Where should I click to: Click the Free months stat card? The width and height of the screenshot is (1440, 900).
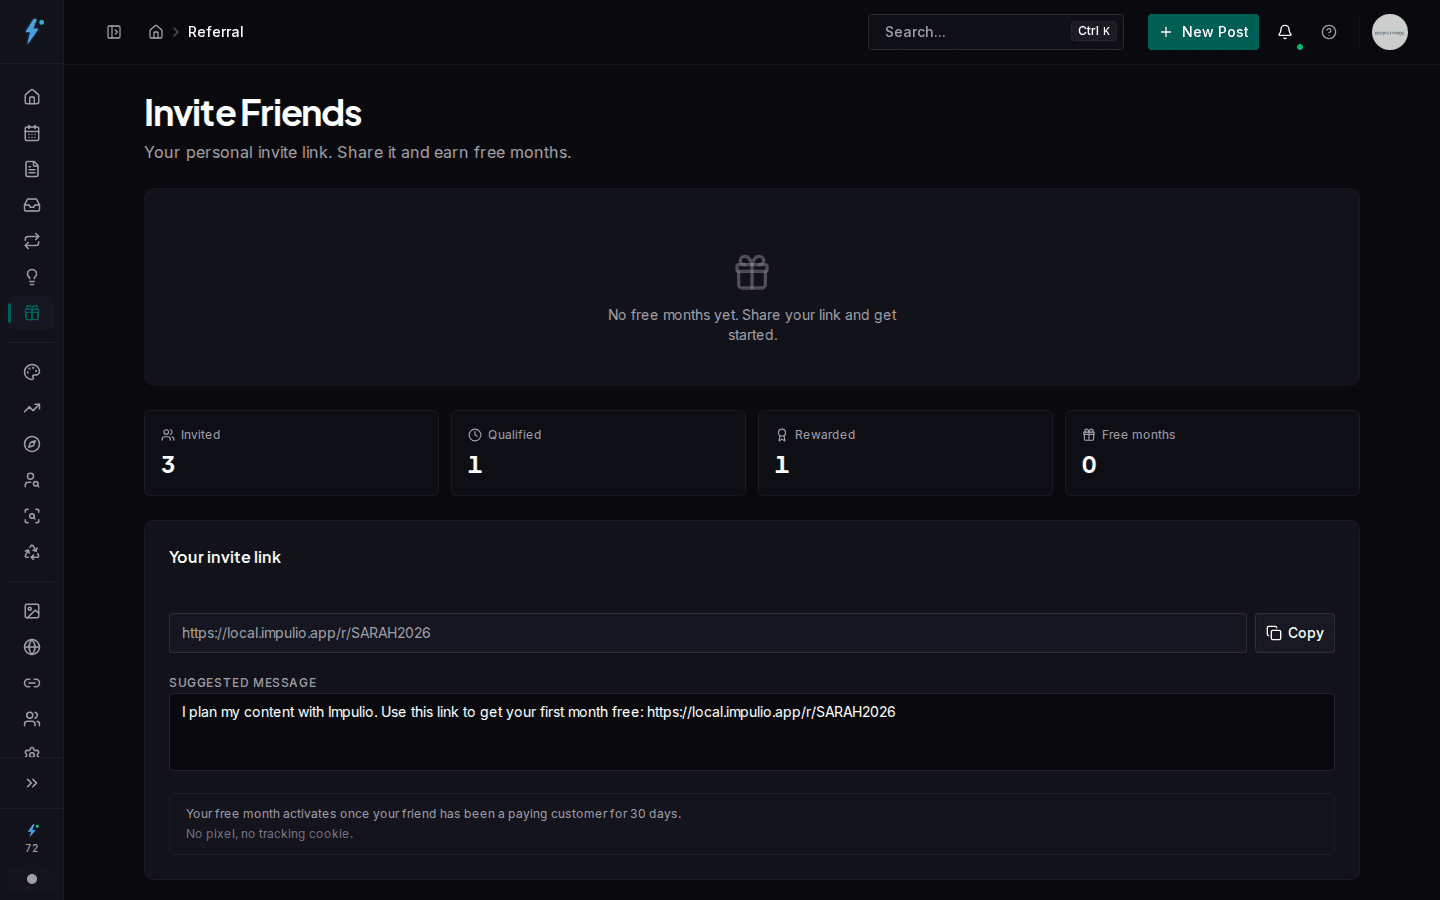pos(1212,453)
